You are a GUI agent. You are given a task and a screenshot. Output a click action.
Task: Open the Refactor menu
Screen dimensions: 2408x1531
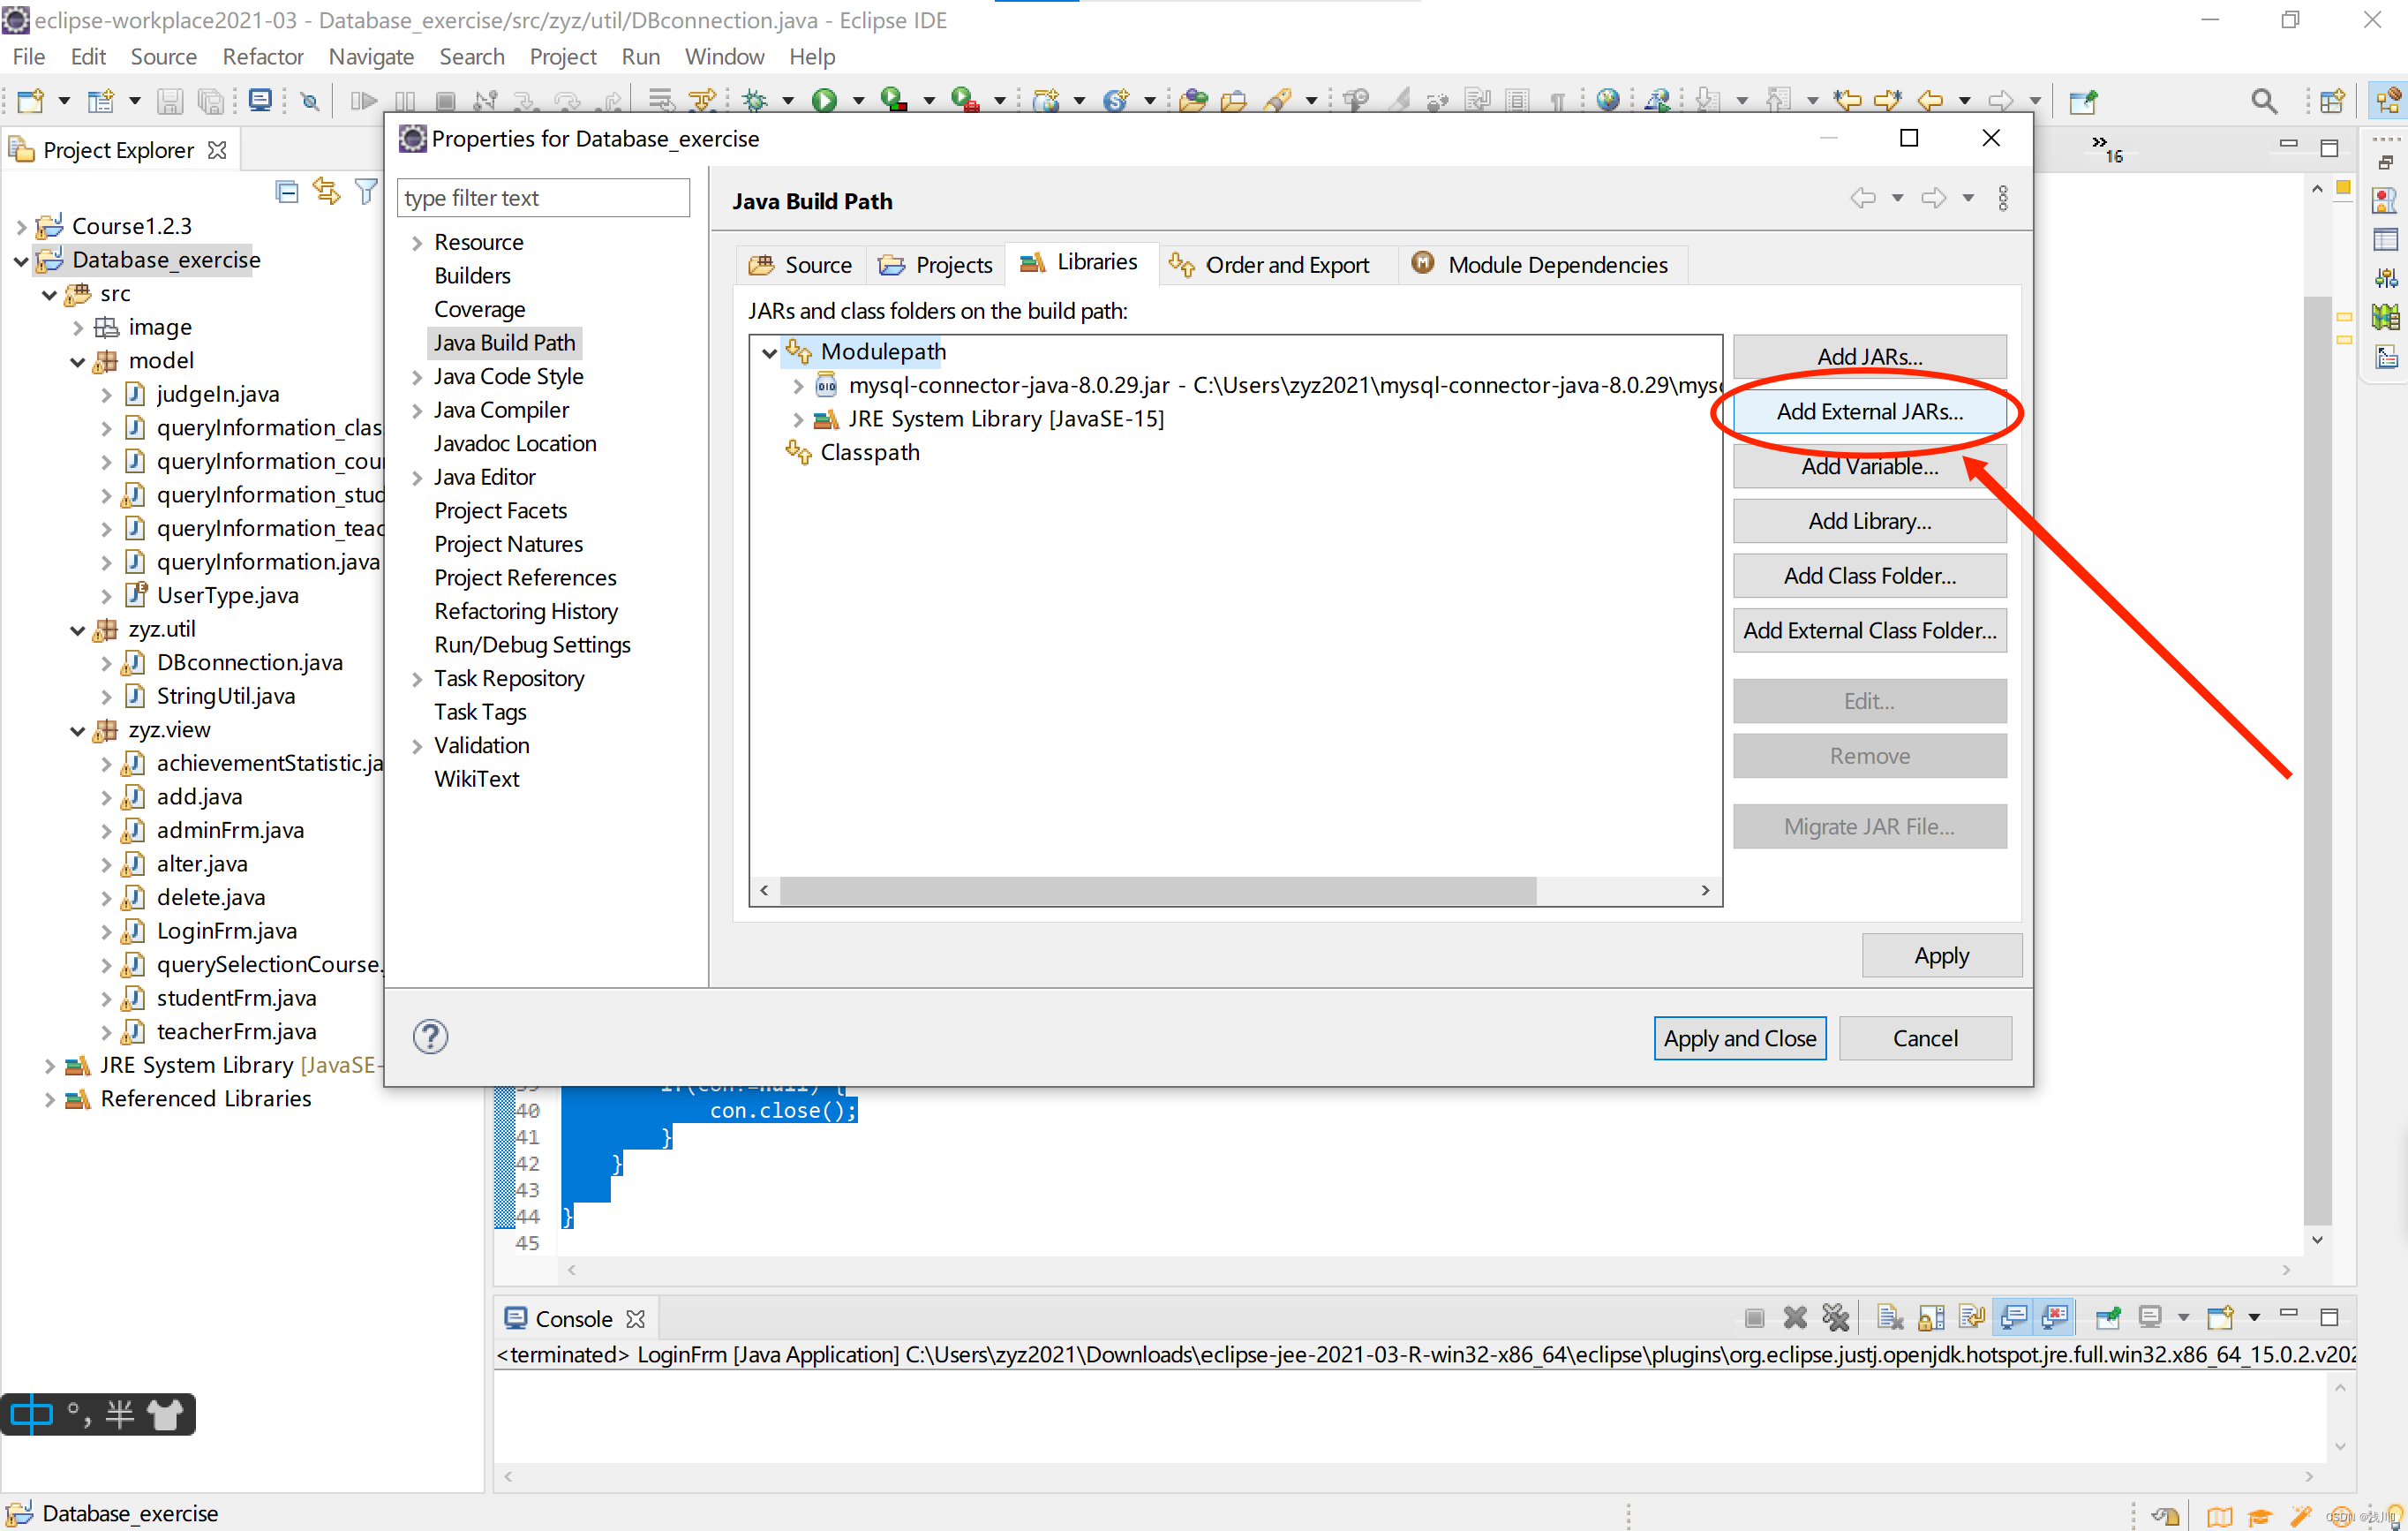[262, 57]
